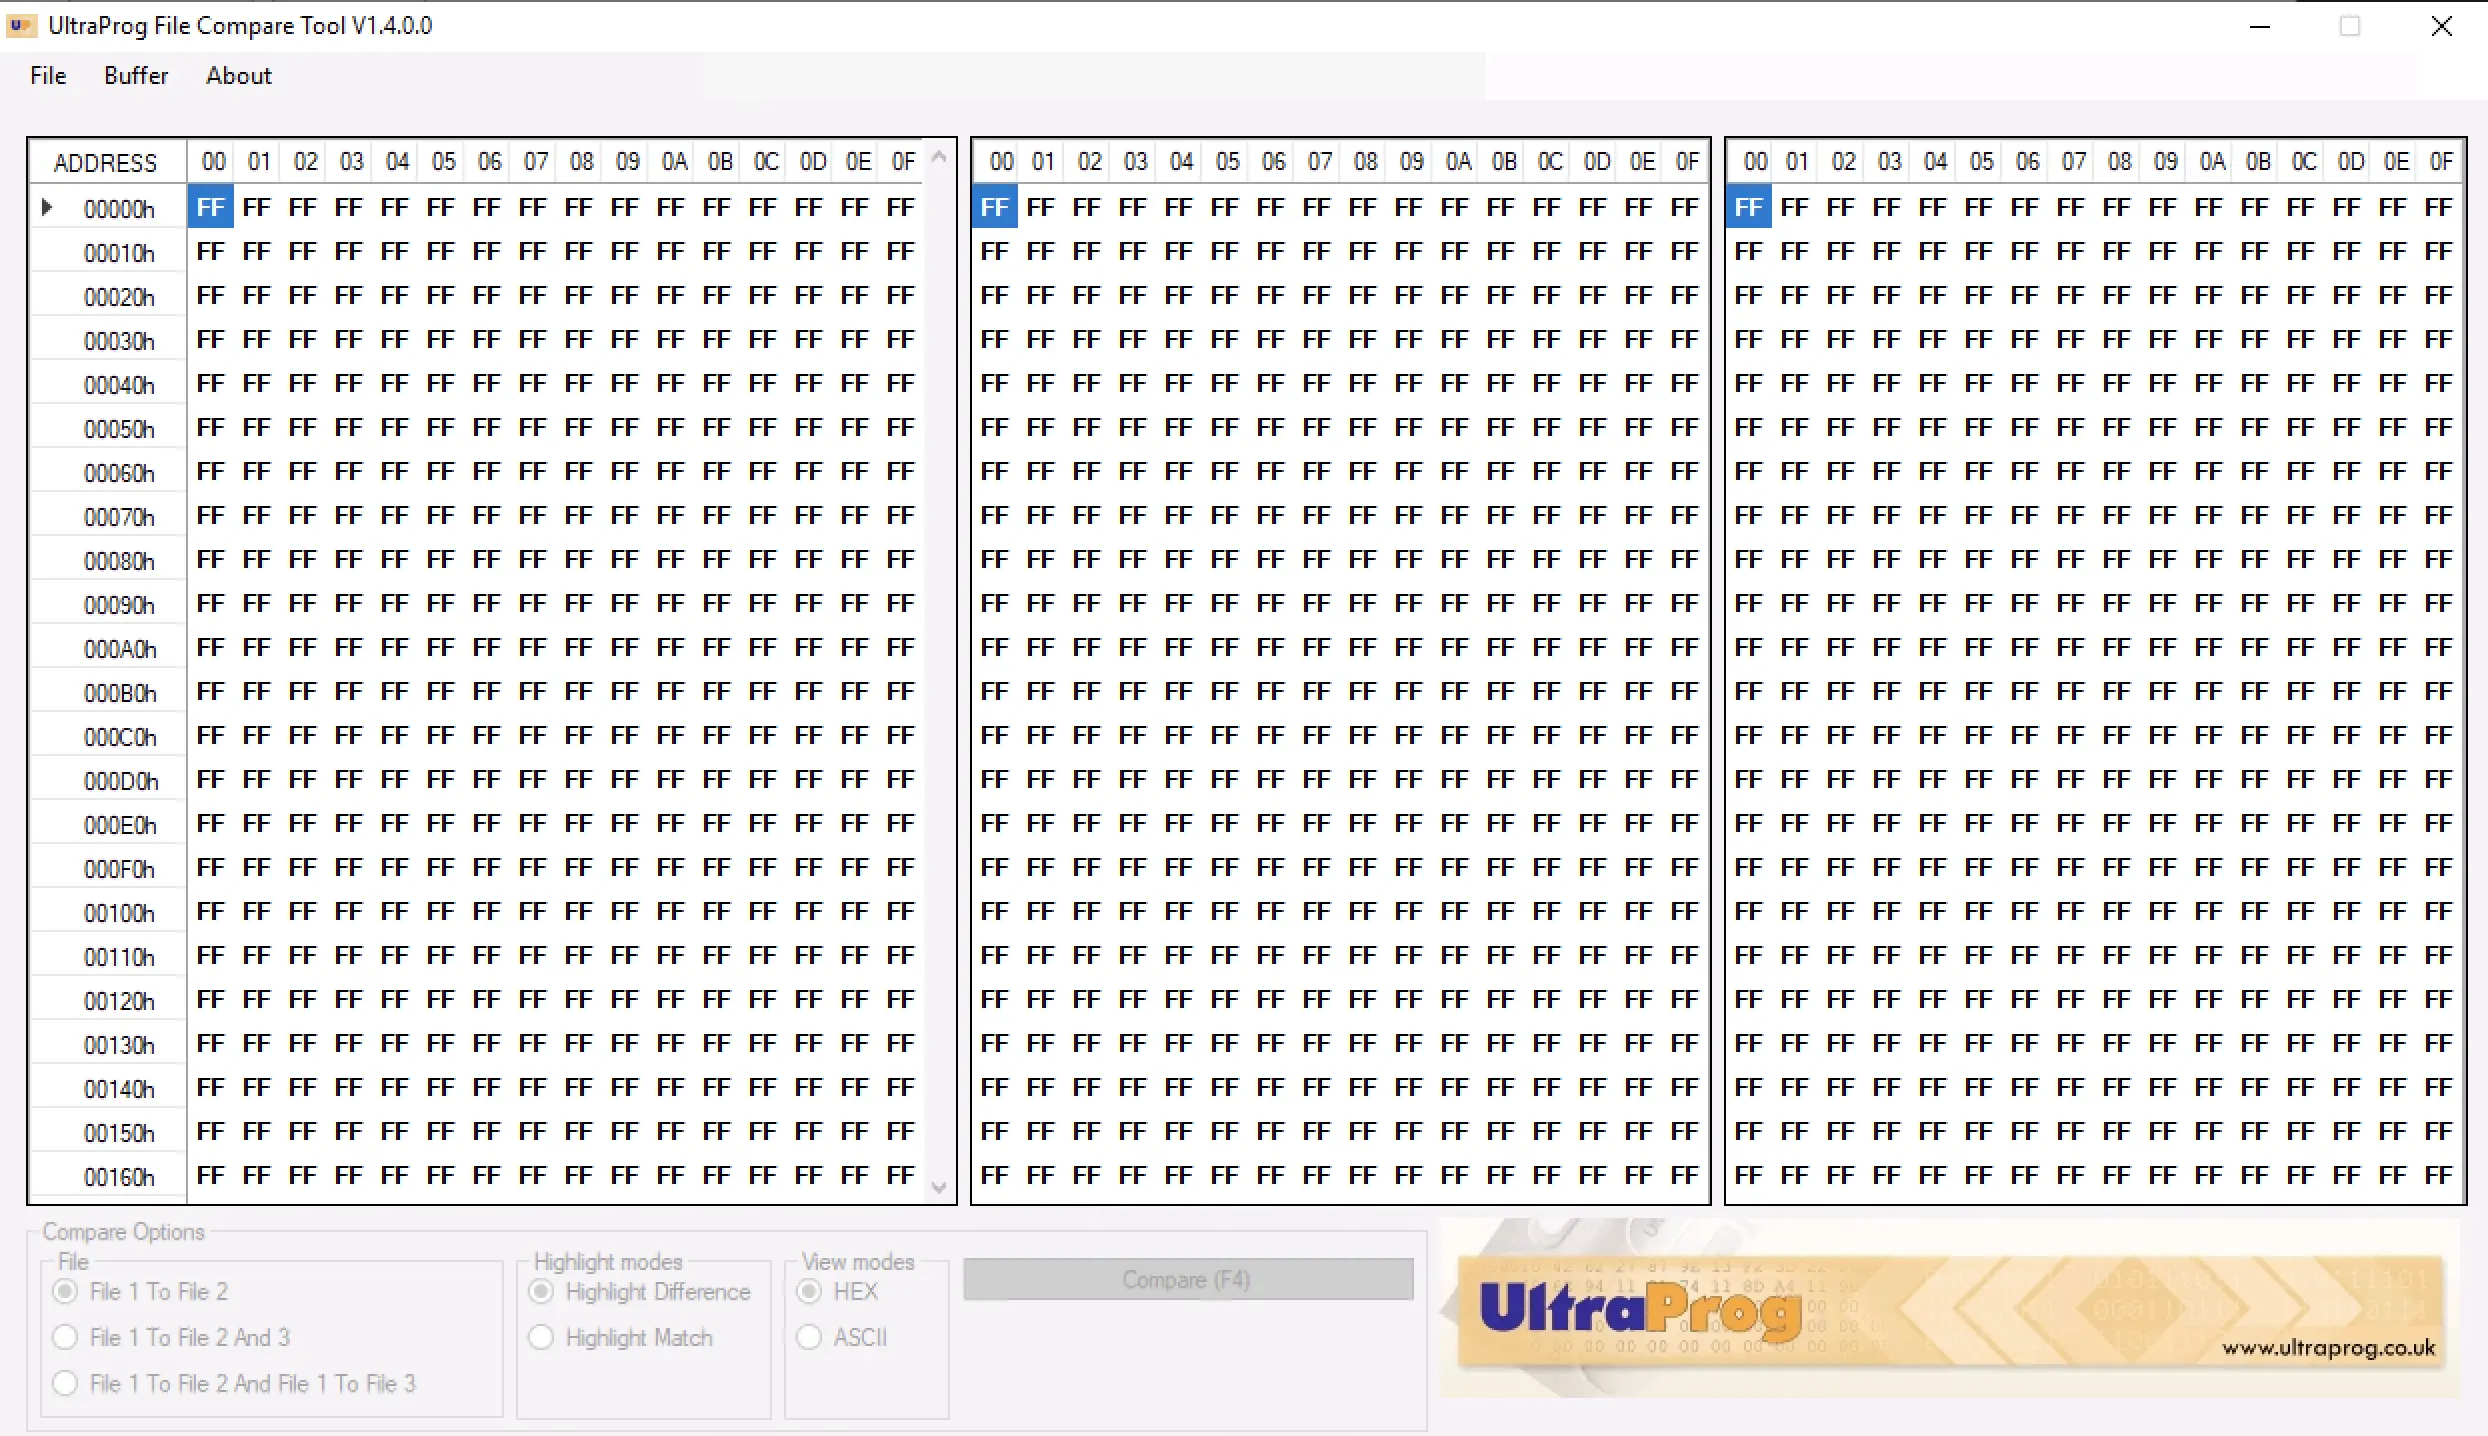Click the UltraProg app icon in title bar
The image size is (2488, 1436).
point(21,26)
